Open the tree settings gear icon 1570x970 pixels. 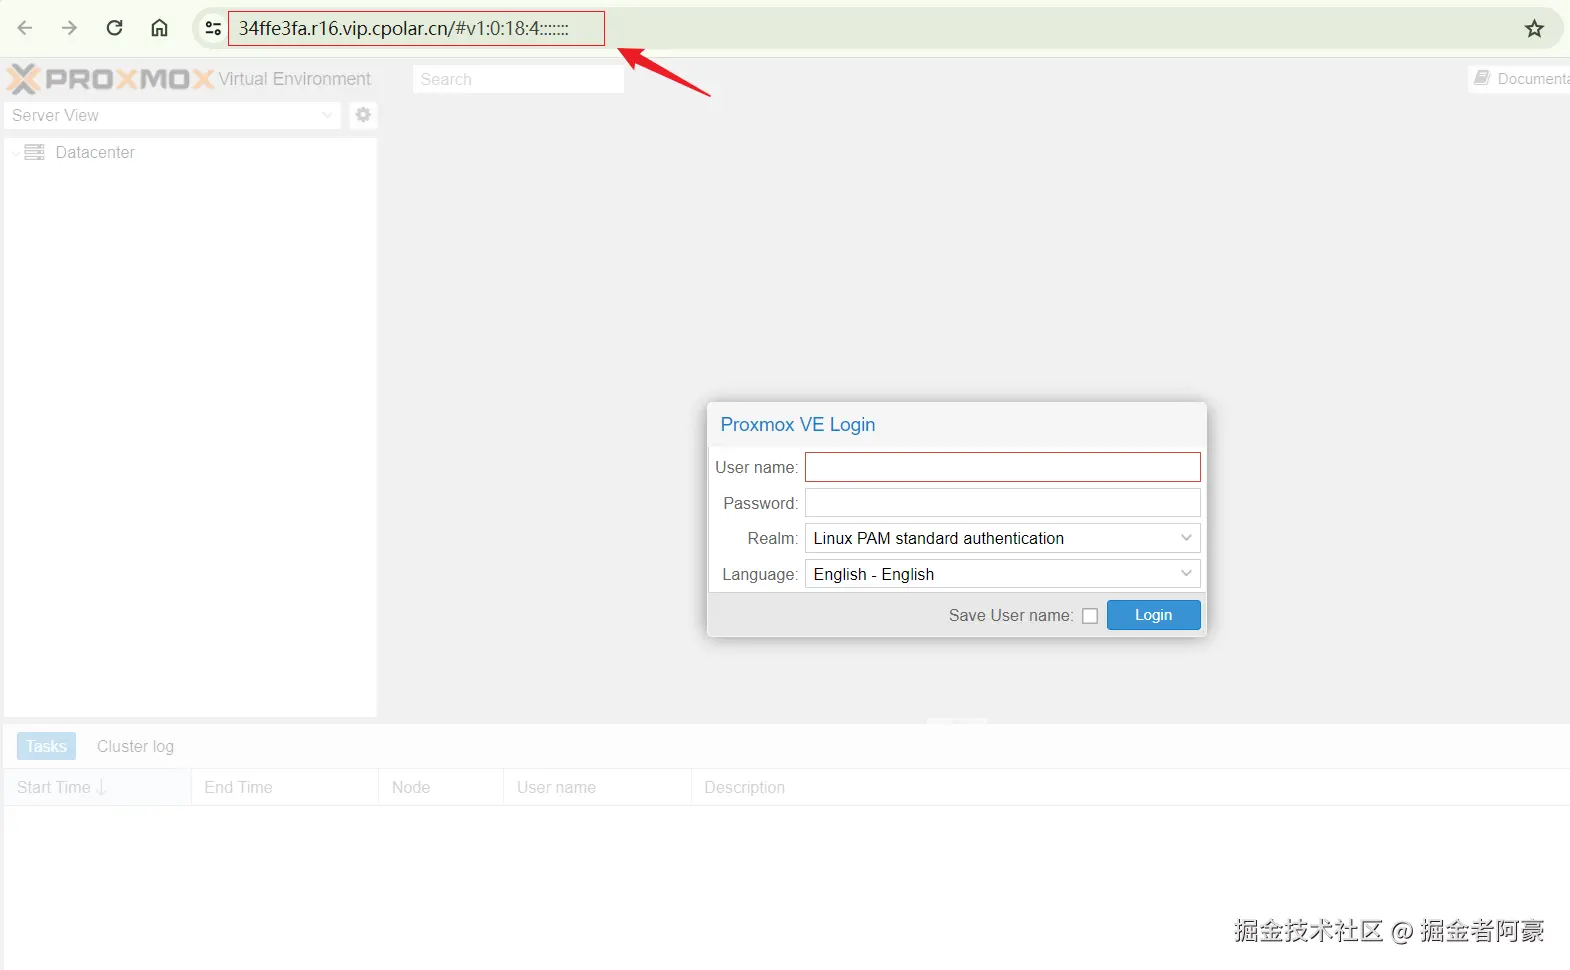(363, 115)
